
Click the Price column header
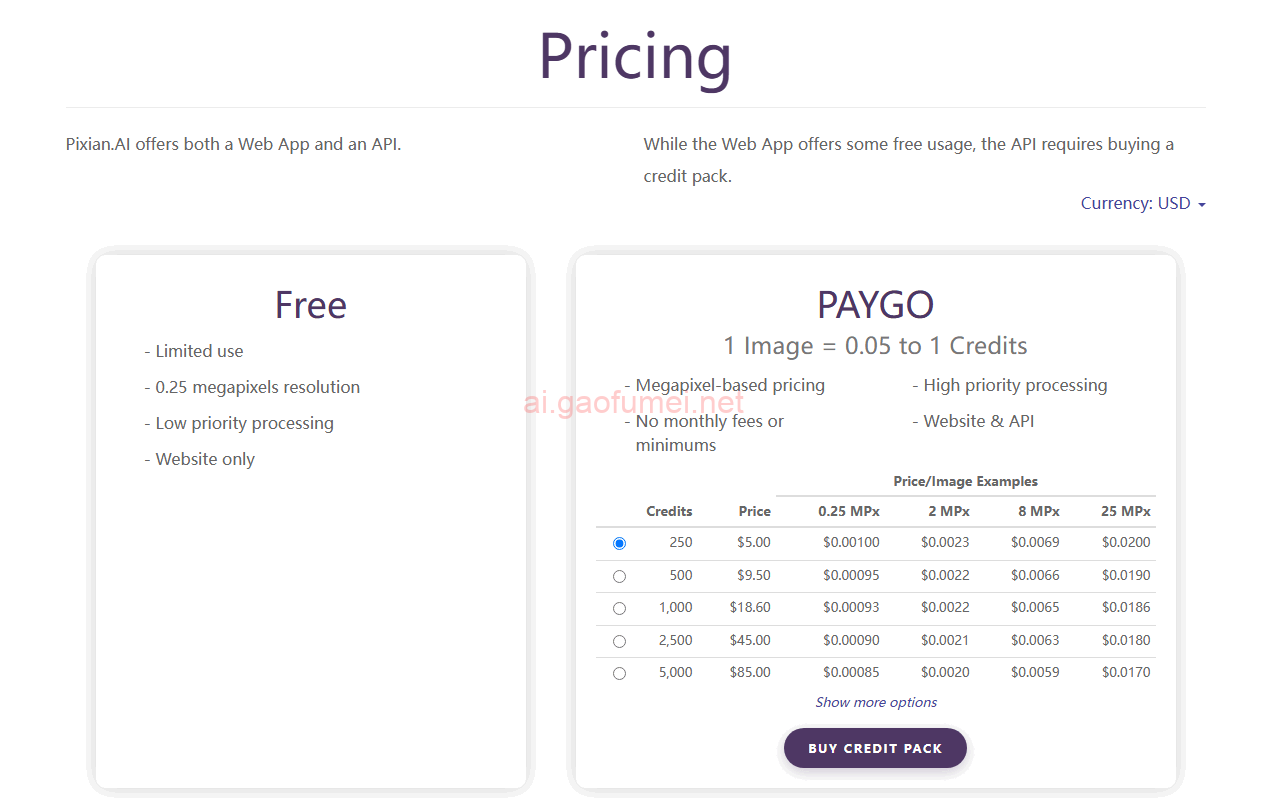(x=754, y=511)
